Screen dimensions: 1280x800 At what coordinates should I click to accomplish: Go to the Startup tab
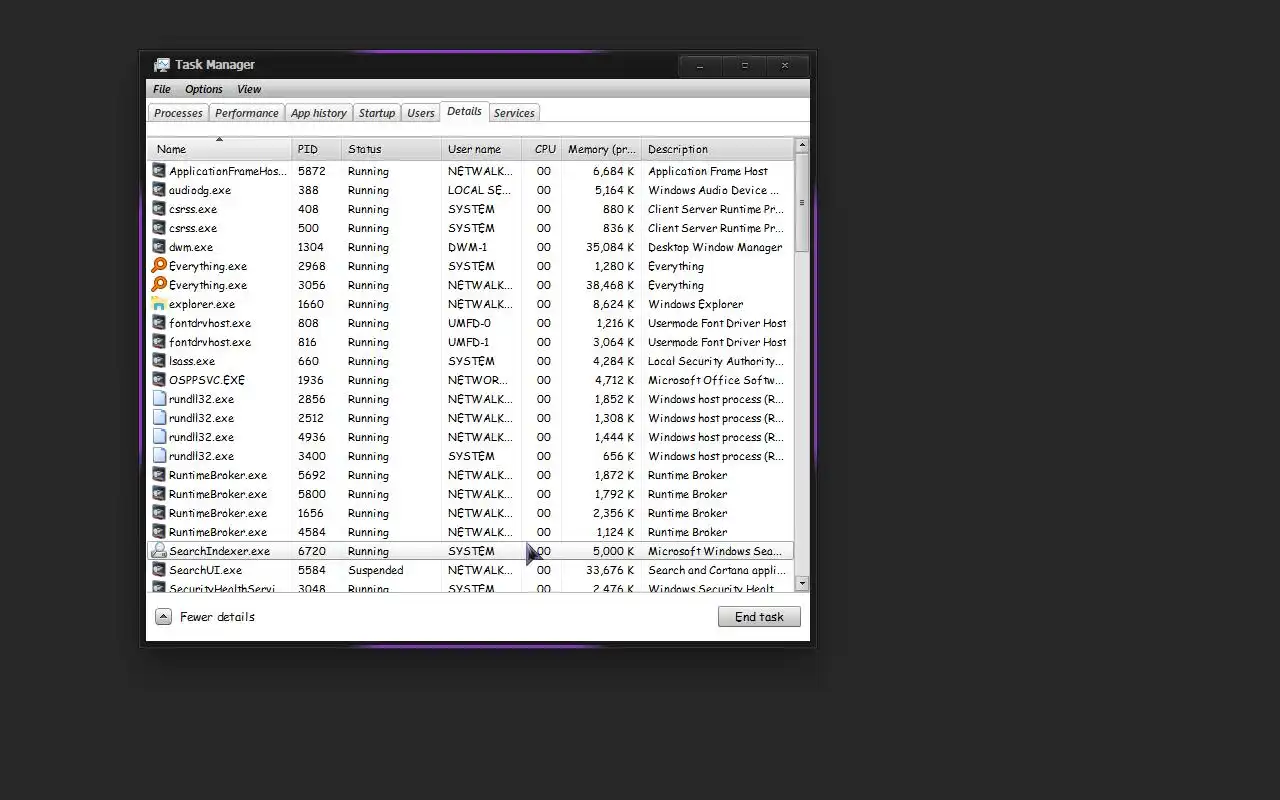[377, 113]
